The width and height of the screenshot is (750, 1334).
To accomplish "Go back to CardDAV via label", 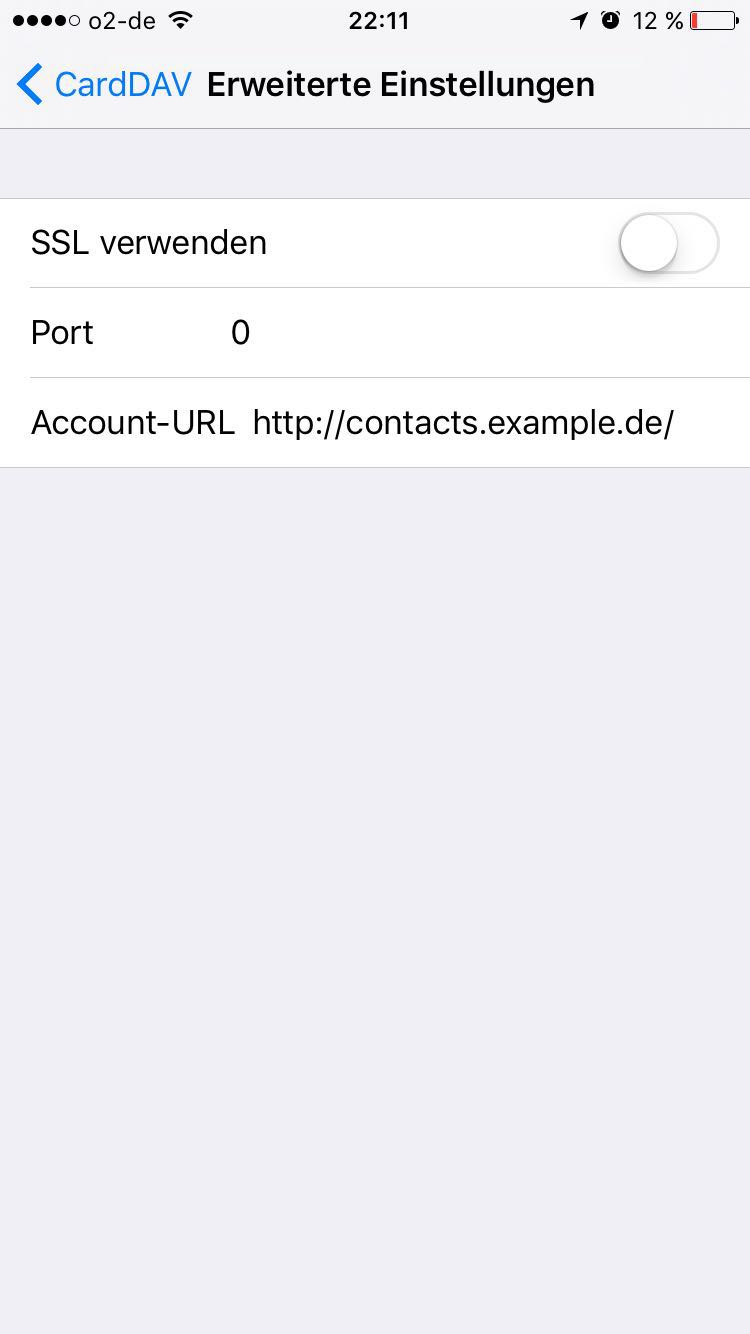I will coord(122,85).
